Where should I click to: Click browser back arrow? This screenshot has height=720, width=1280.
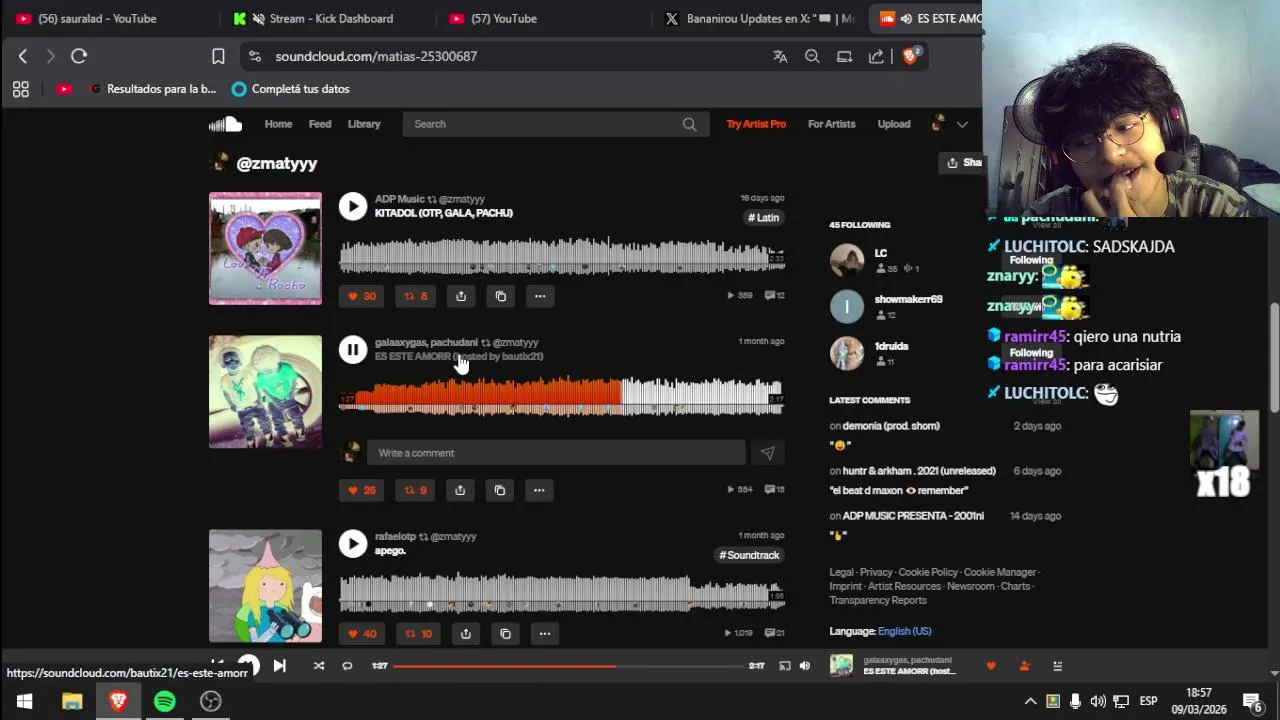coord(23,56)
